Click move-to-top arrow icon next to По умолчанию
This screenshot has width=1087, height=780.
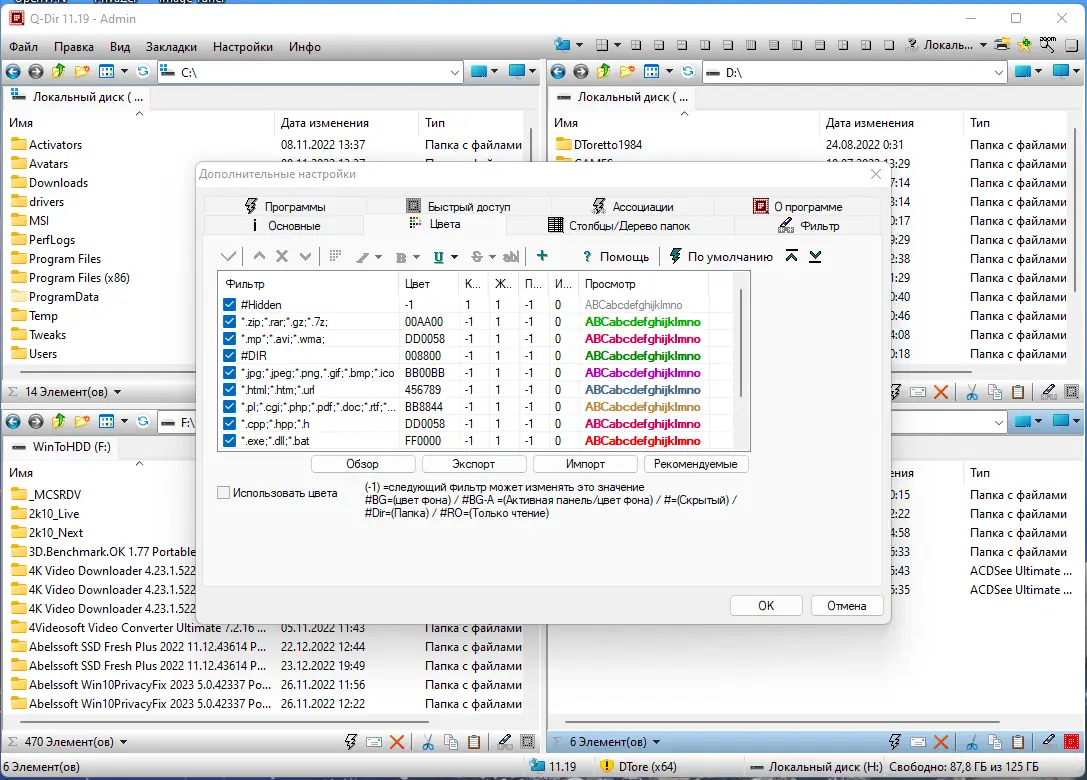792,256
